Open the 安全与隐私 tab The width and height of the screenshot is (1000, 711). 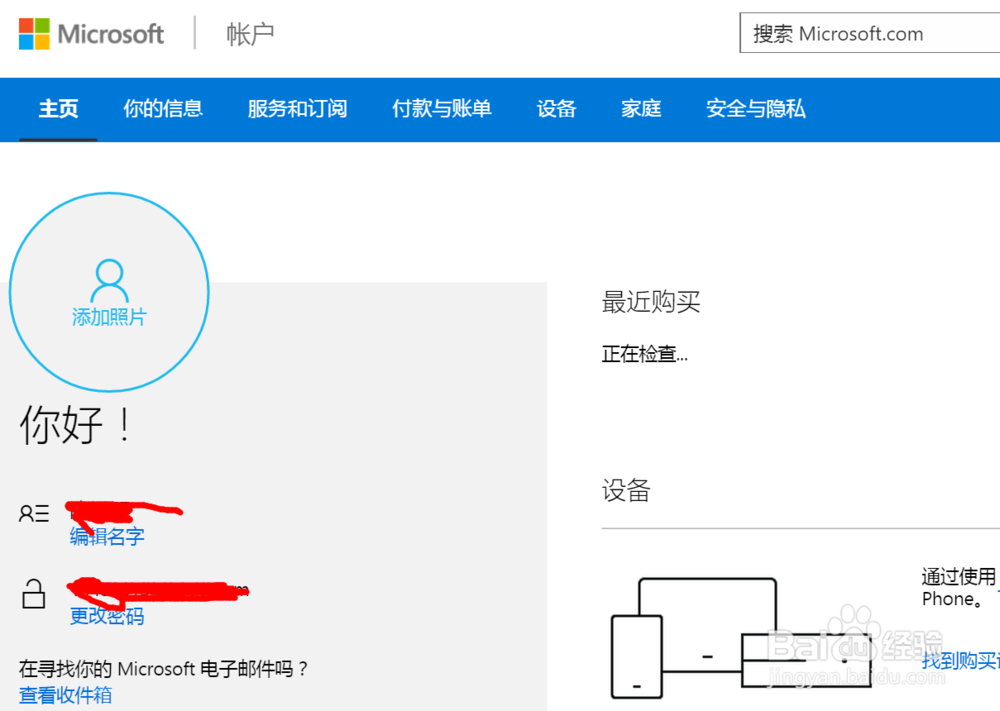[x=755, y=110]
